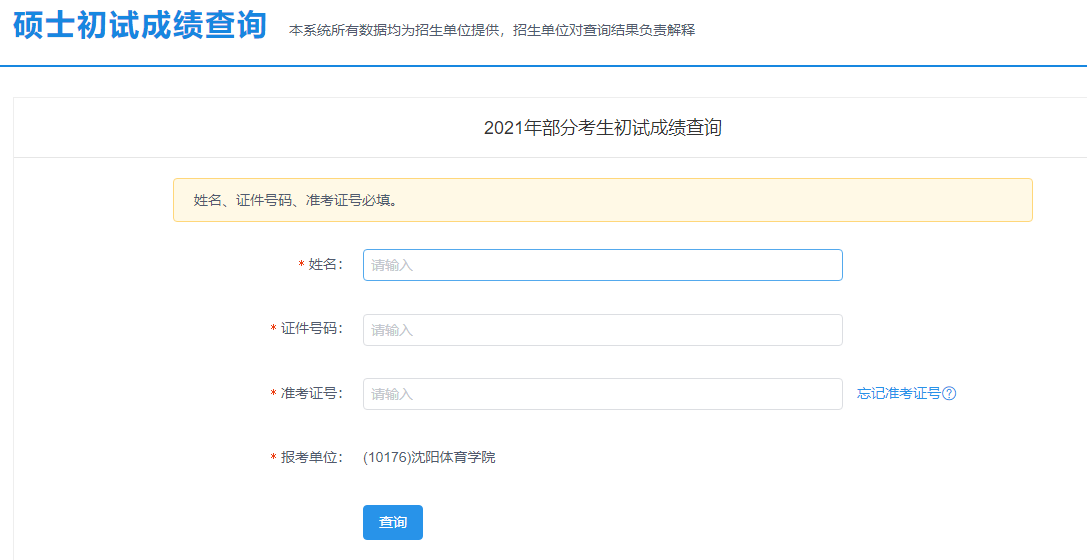
Task: Select the 准考证号 input field
Action: [602, 394]
